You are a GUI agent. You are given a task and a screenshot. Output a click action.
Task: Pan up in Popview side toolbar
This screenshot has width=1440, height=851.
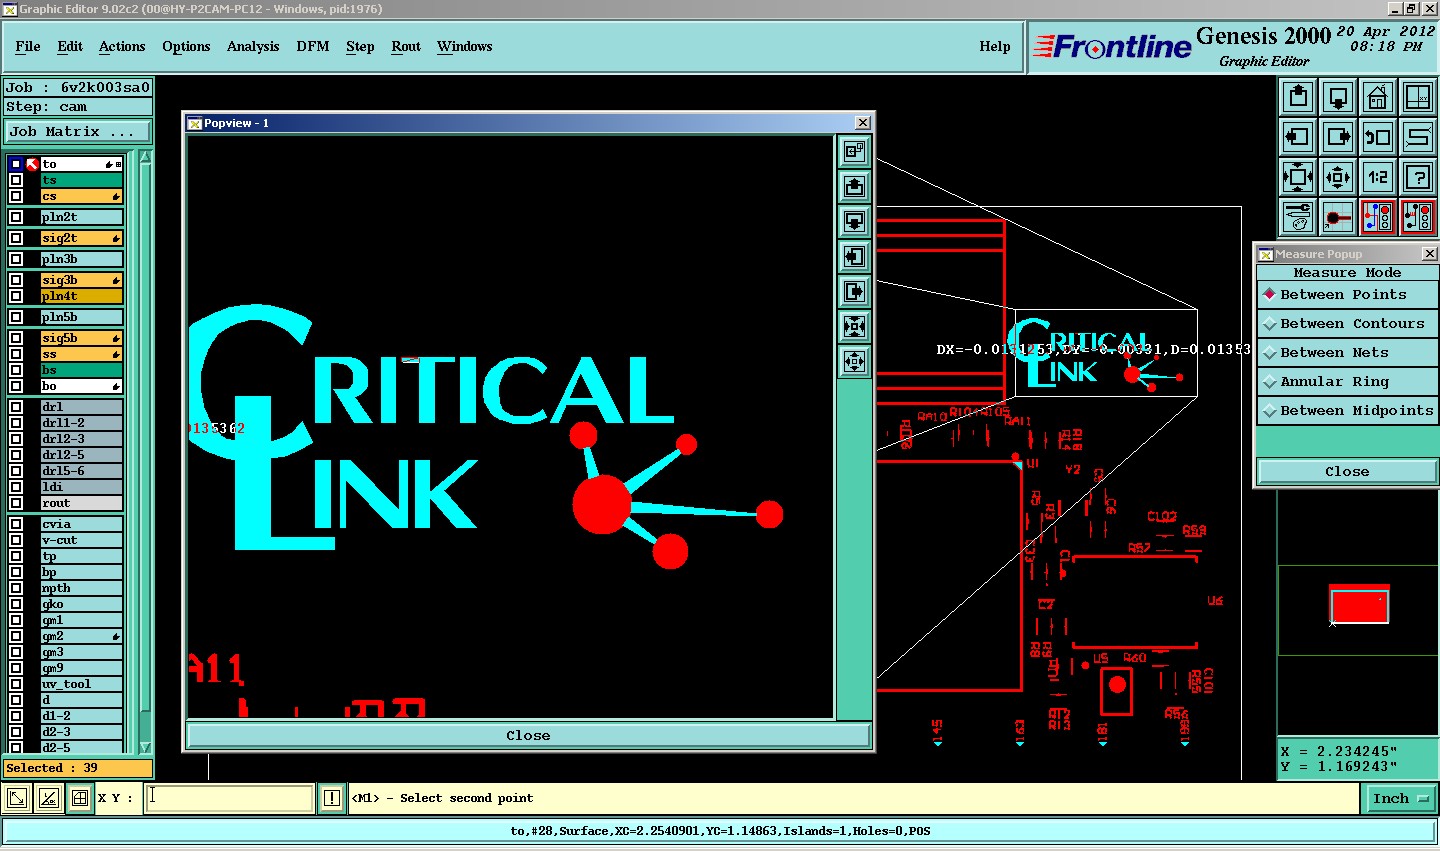pyautogui.click(x=854, y=186)
